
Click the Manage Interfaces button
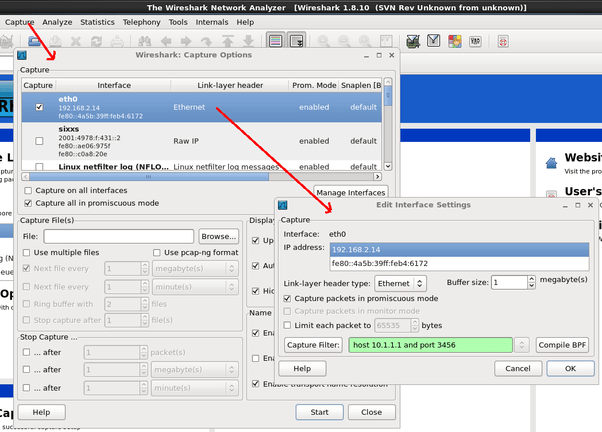point(351,192)
